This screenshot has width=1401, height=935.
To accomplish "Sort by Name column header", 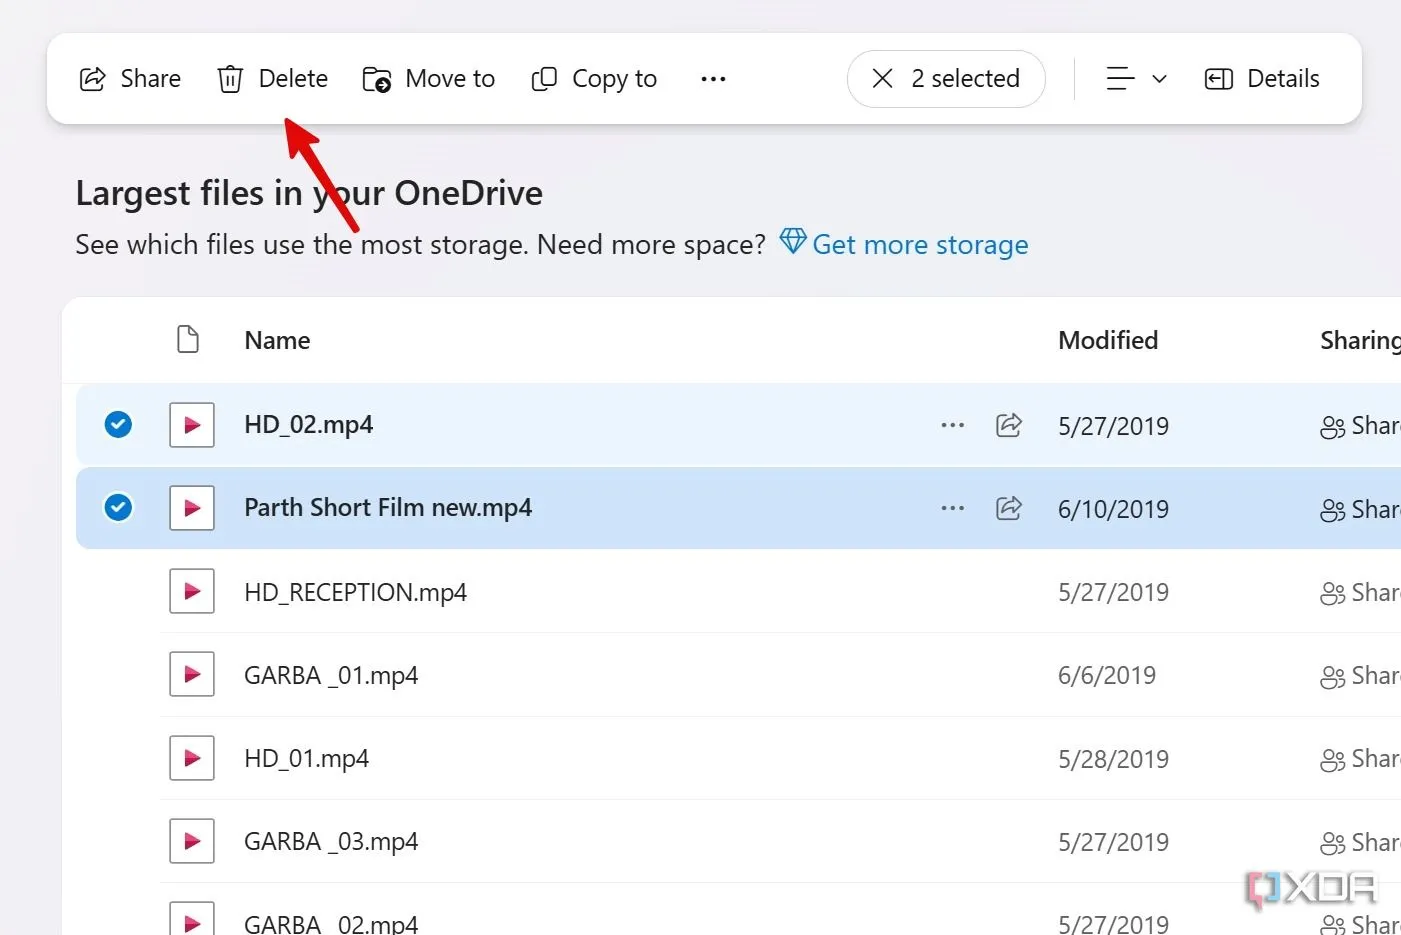I will pyautogui.click(x=277, y=340).
